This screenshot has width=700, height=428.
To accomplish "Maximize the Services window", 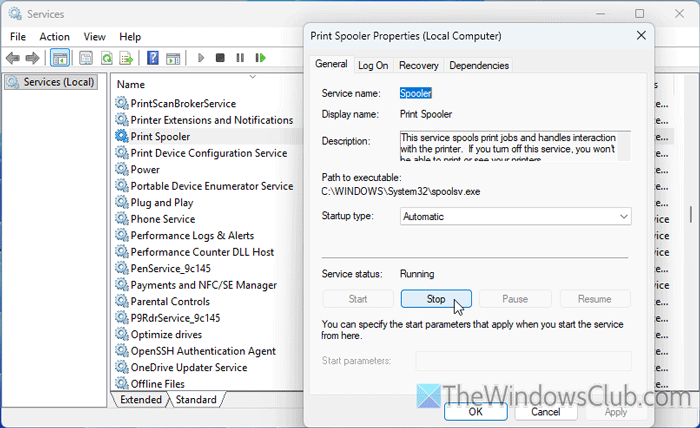I will click(639, 14).
